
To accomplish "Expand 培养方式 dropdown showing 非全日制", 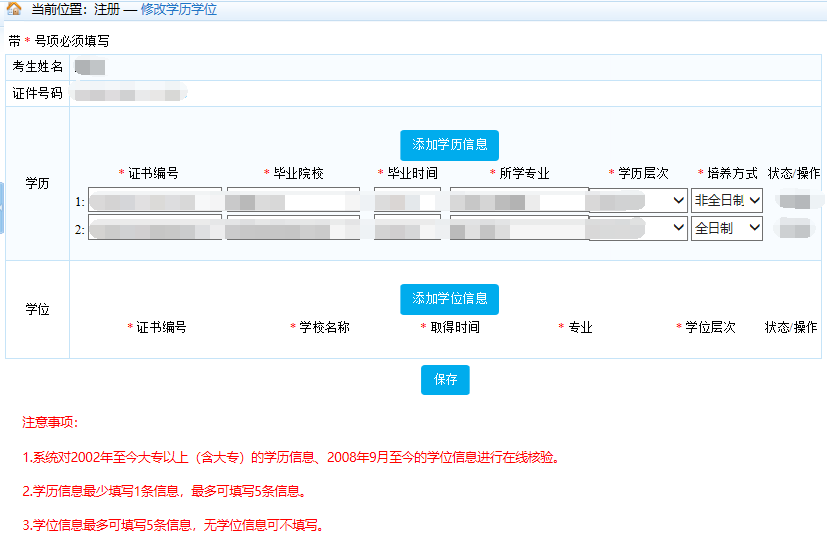I will (x=727, y=200).
